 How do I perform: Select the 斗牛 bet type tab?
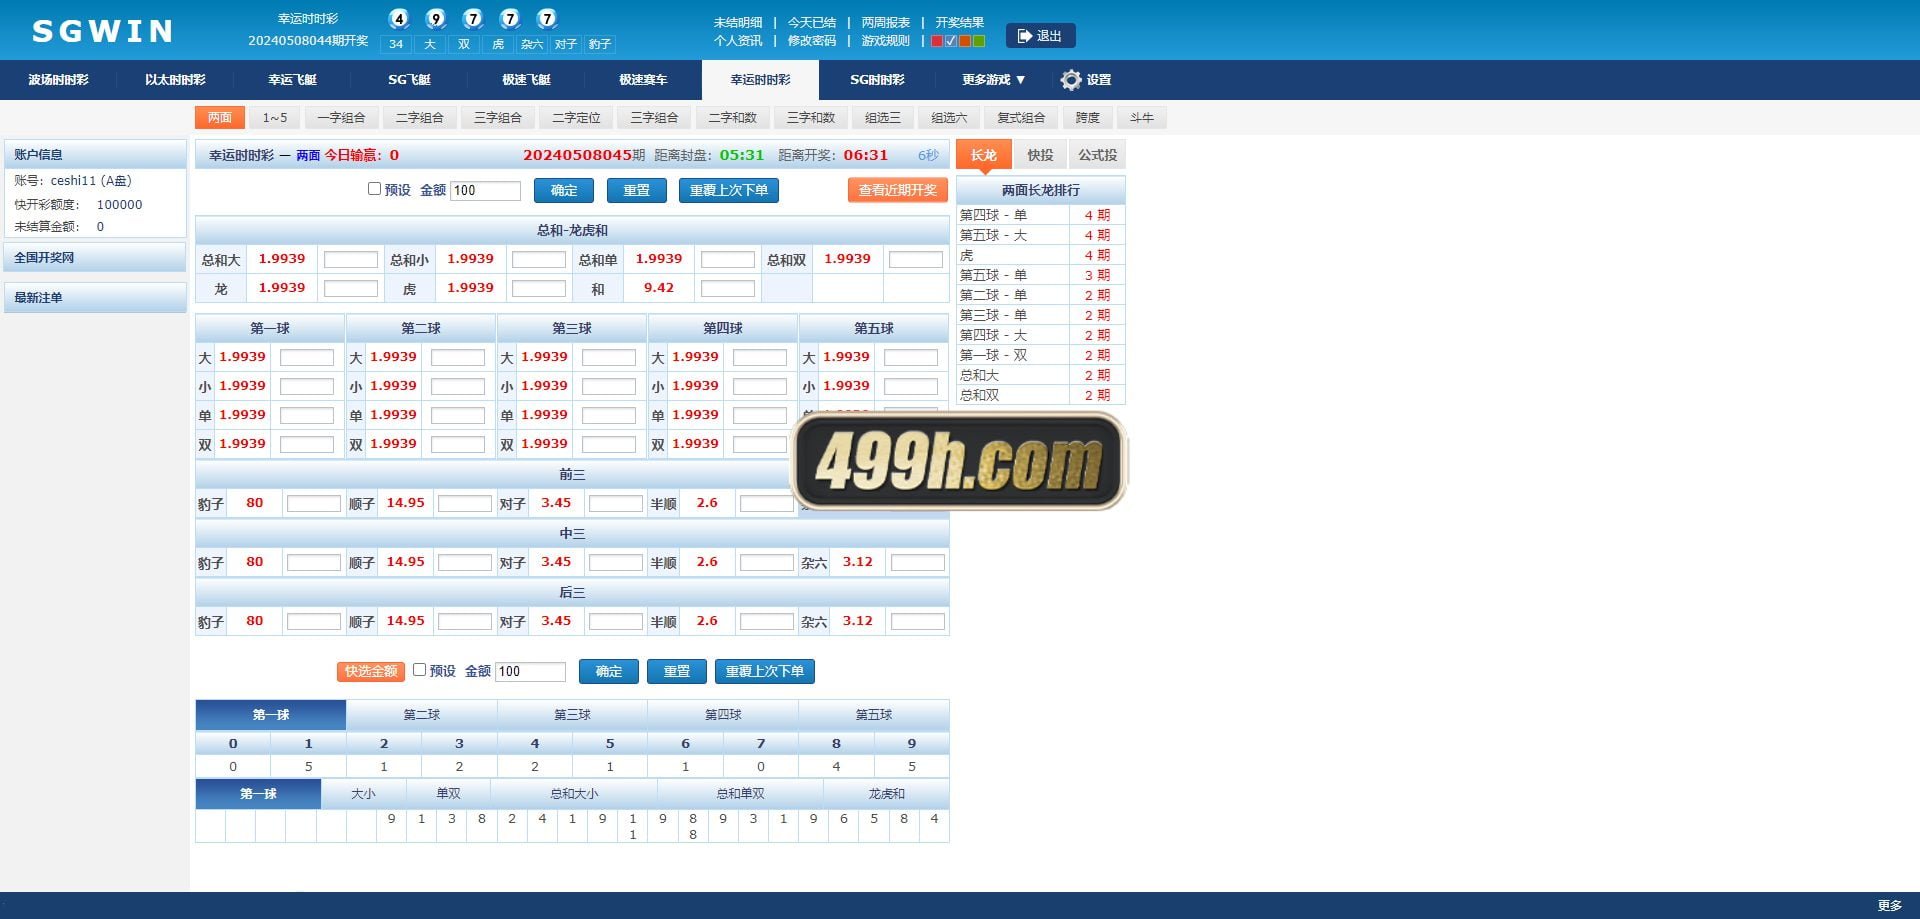(1142, 118)
